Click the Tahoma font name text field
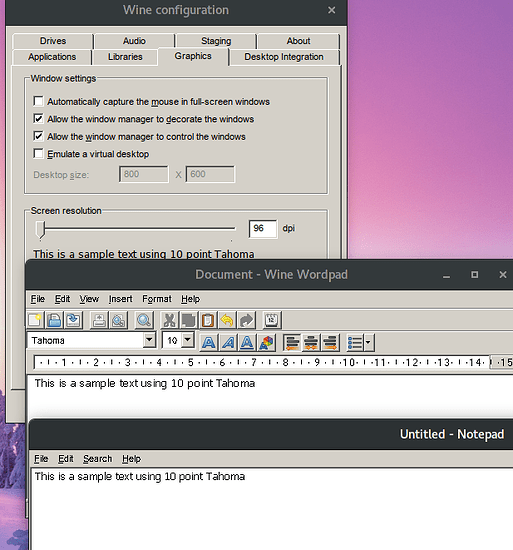This screenshot has height=550, width=513. click(86, 340)
